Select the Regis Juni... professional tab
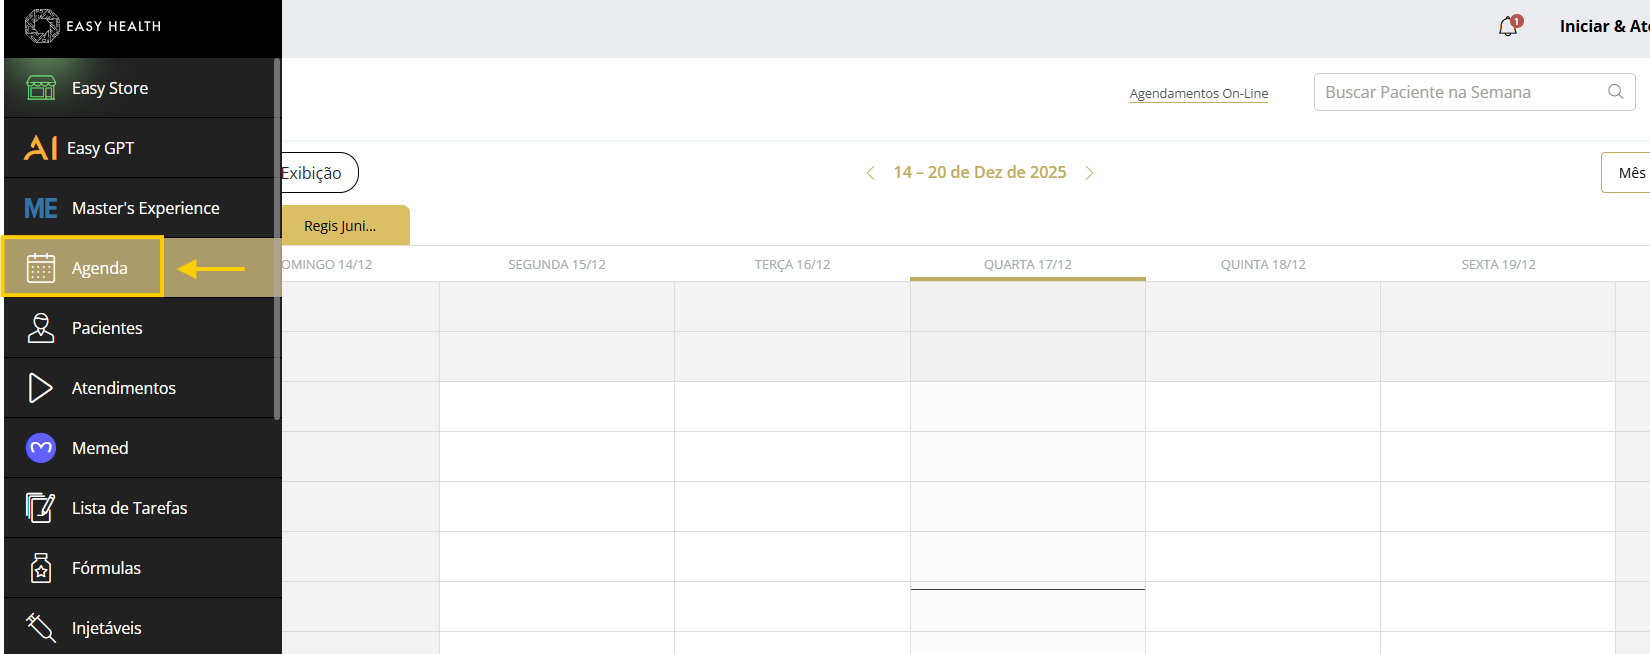1650x654 pixels. click(x=341, y=226)
